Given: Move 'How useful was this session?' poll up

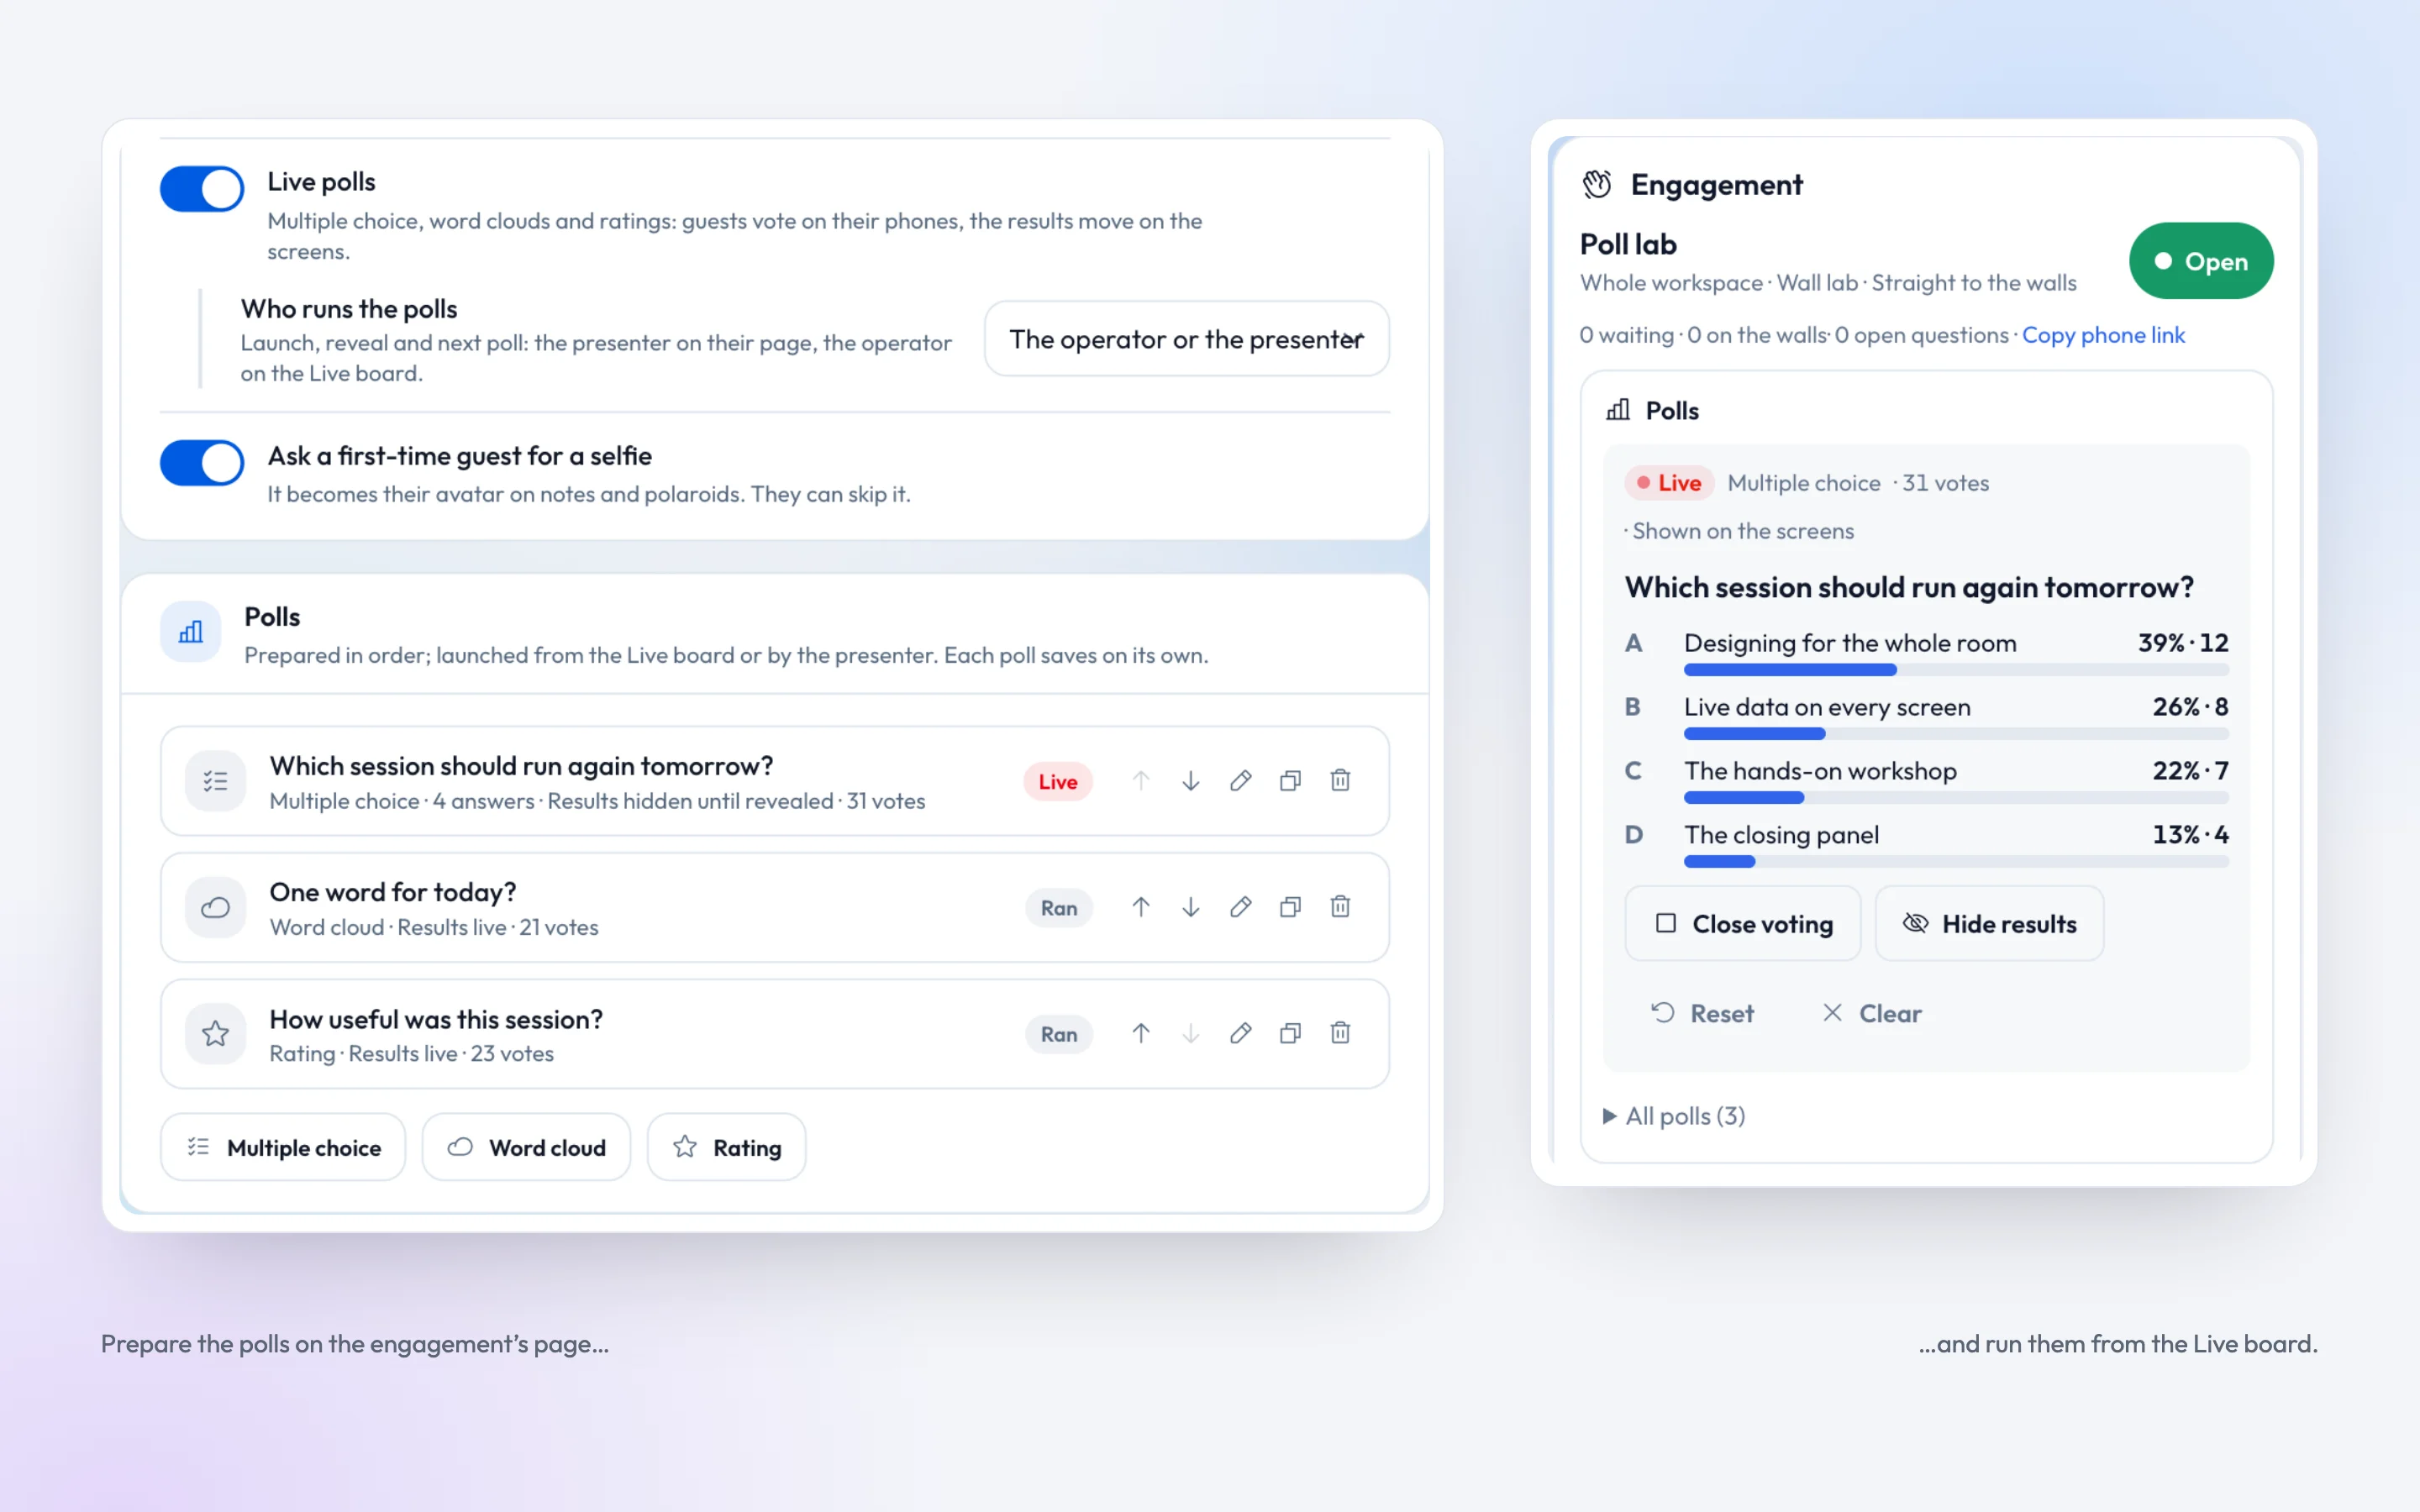Looking at the screenshot, I should tap(1140, 1033).
